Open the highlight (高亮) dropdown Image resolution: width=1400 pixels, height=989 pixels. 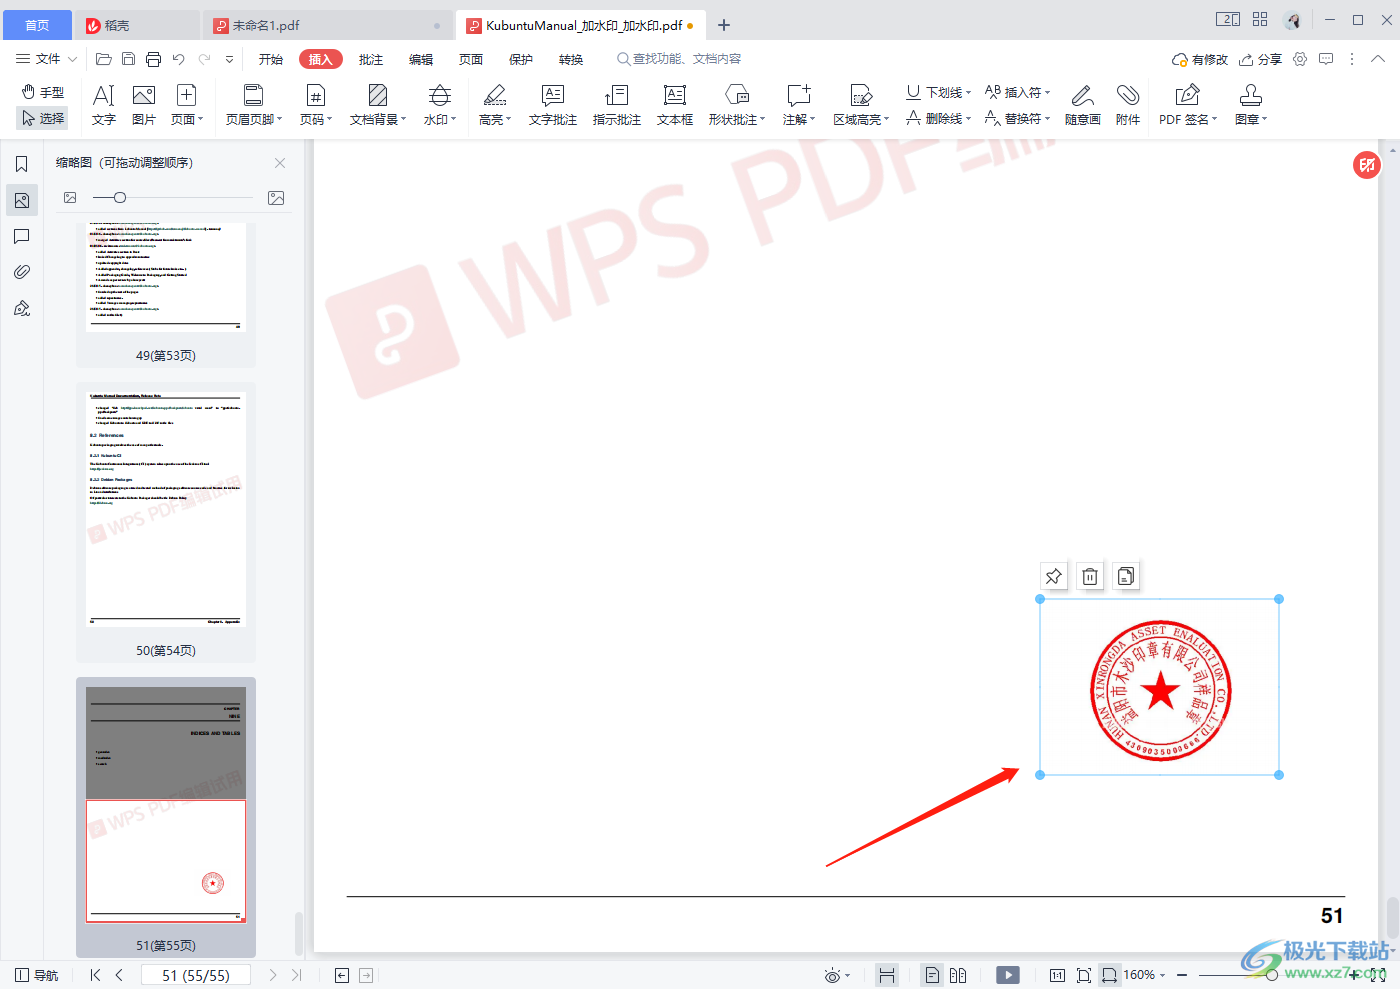point(495,105)
